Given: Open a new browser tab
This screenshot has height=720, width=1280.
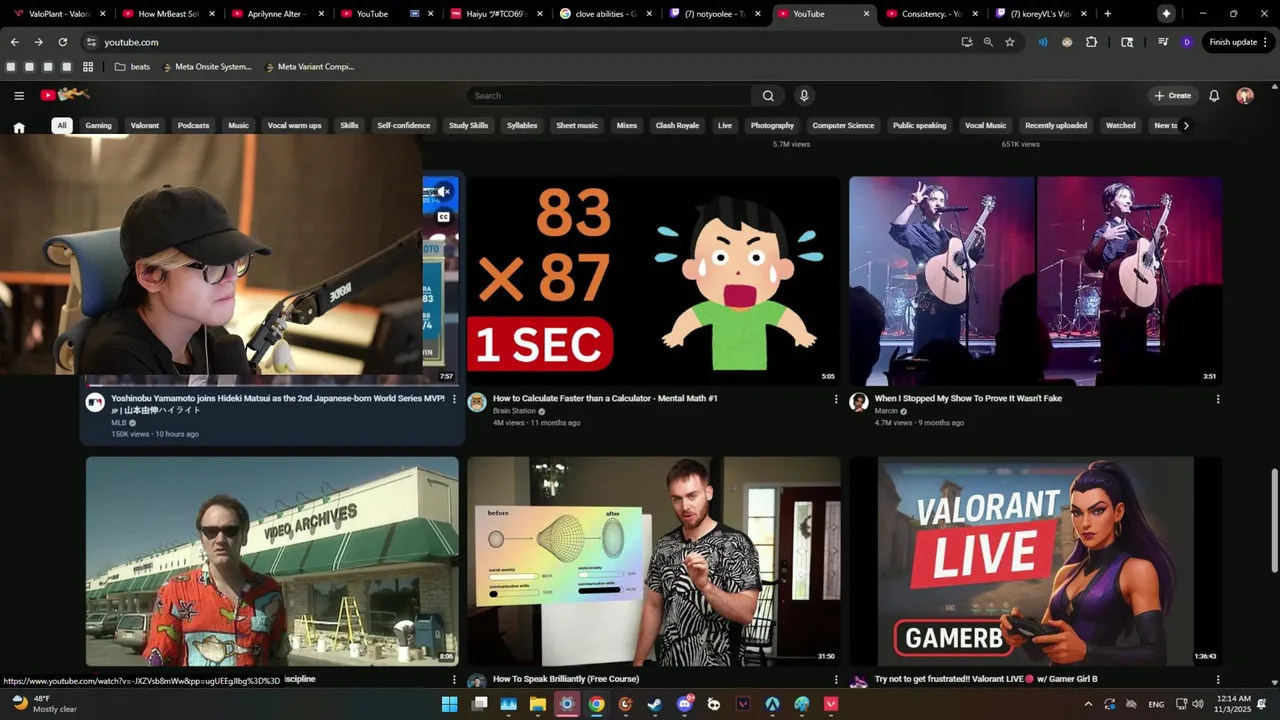Looking at the screenshot, I should click(1107, 14).
